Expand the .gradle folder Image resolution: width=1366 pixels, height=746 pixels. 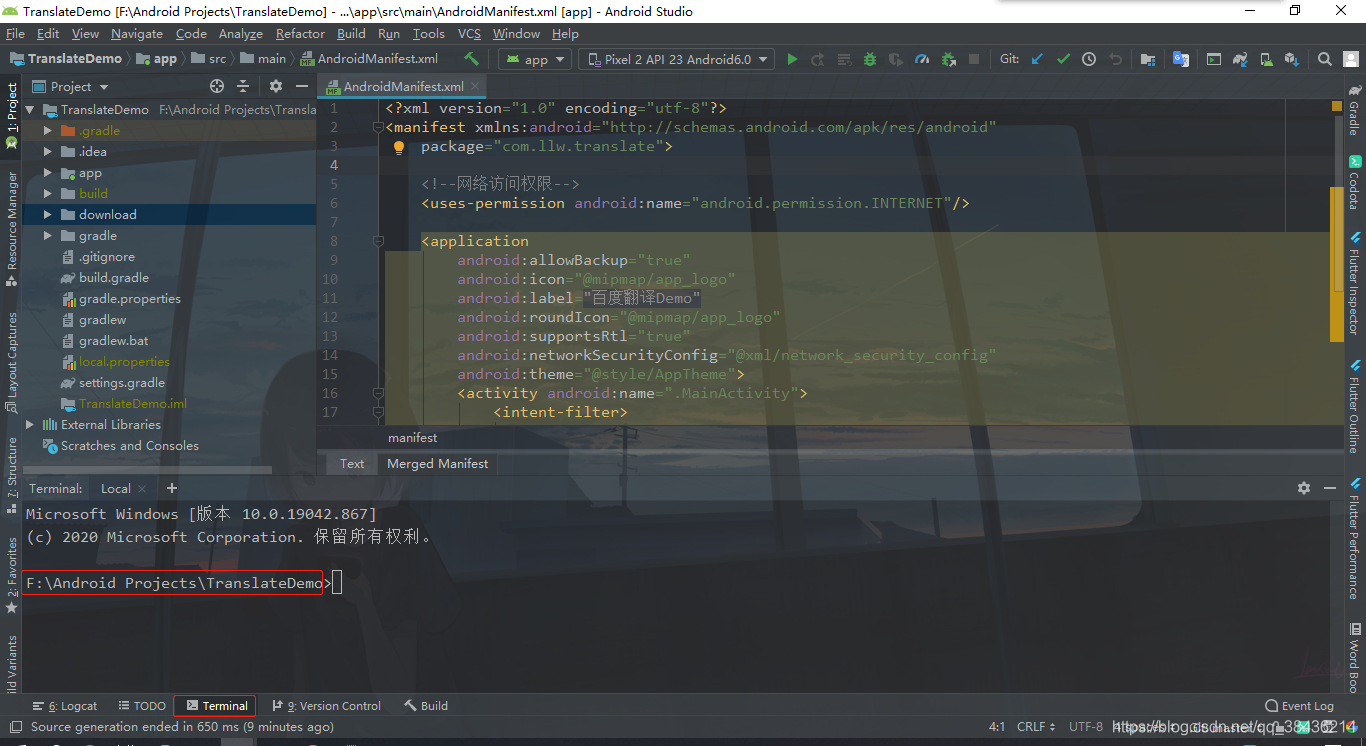pos(48,130)
